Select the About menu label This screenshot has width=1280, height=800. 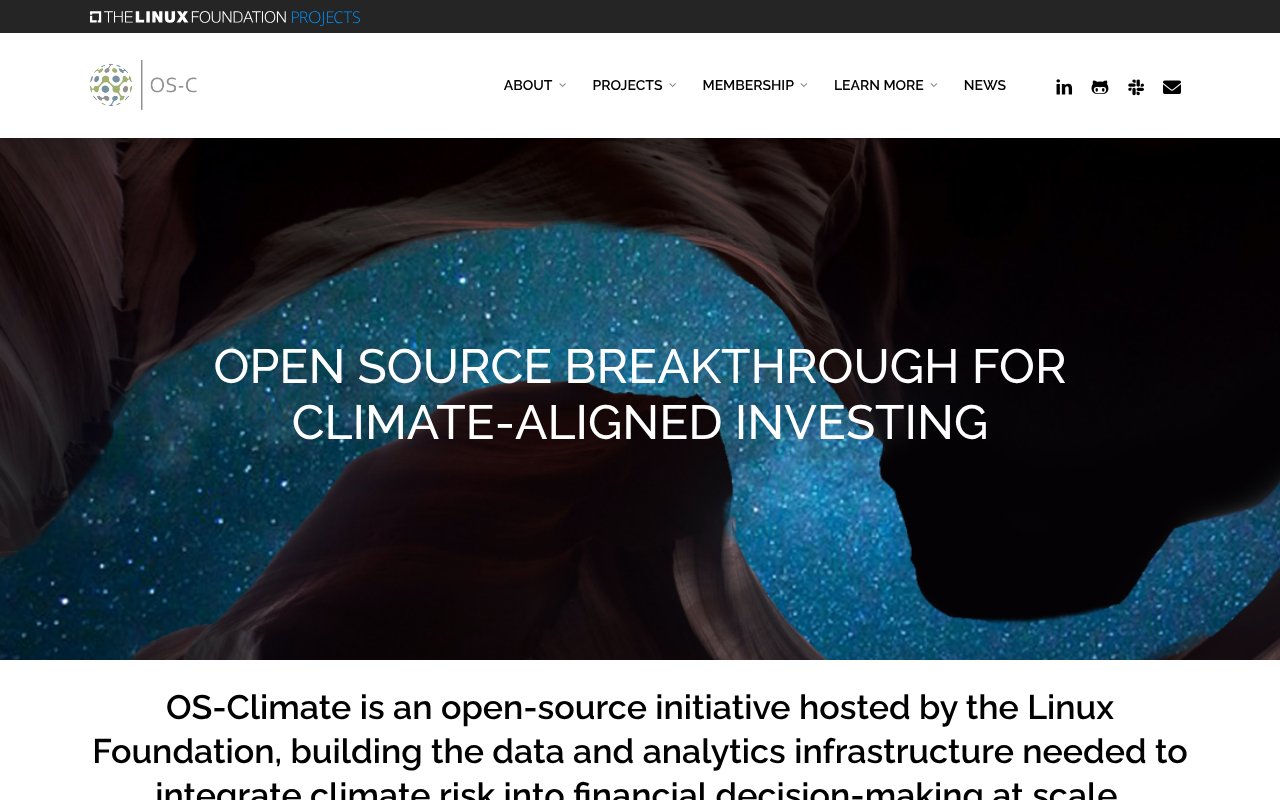[x=528, y=86]
